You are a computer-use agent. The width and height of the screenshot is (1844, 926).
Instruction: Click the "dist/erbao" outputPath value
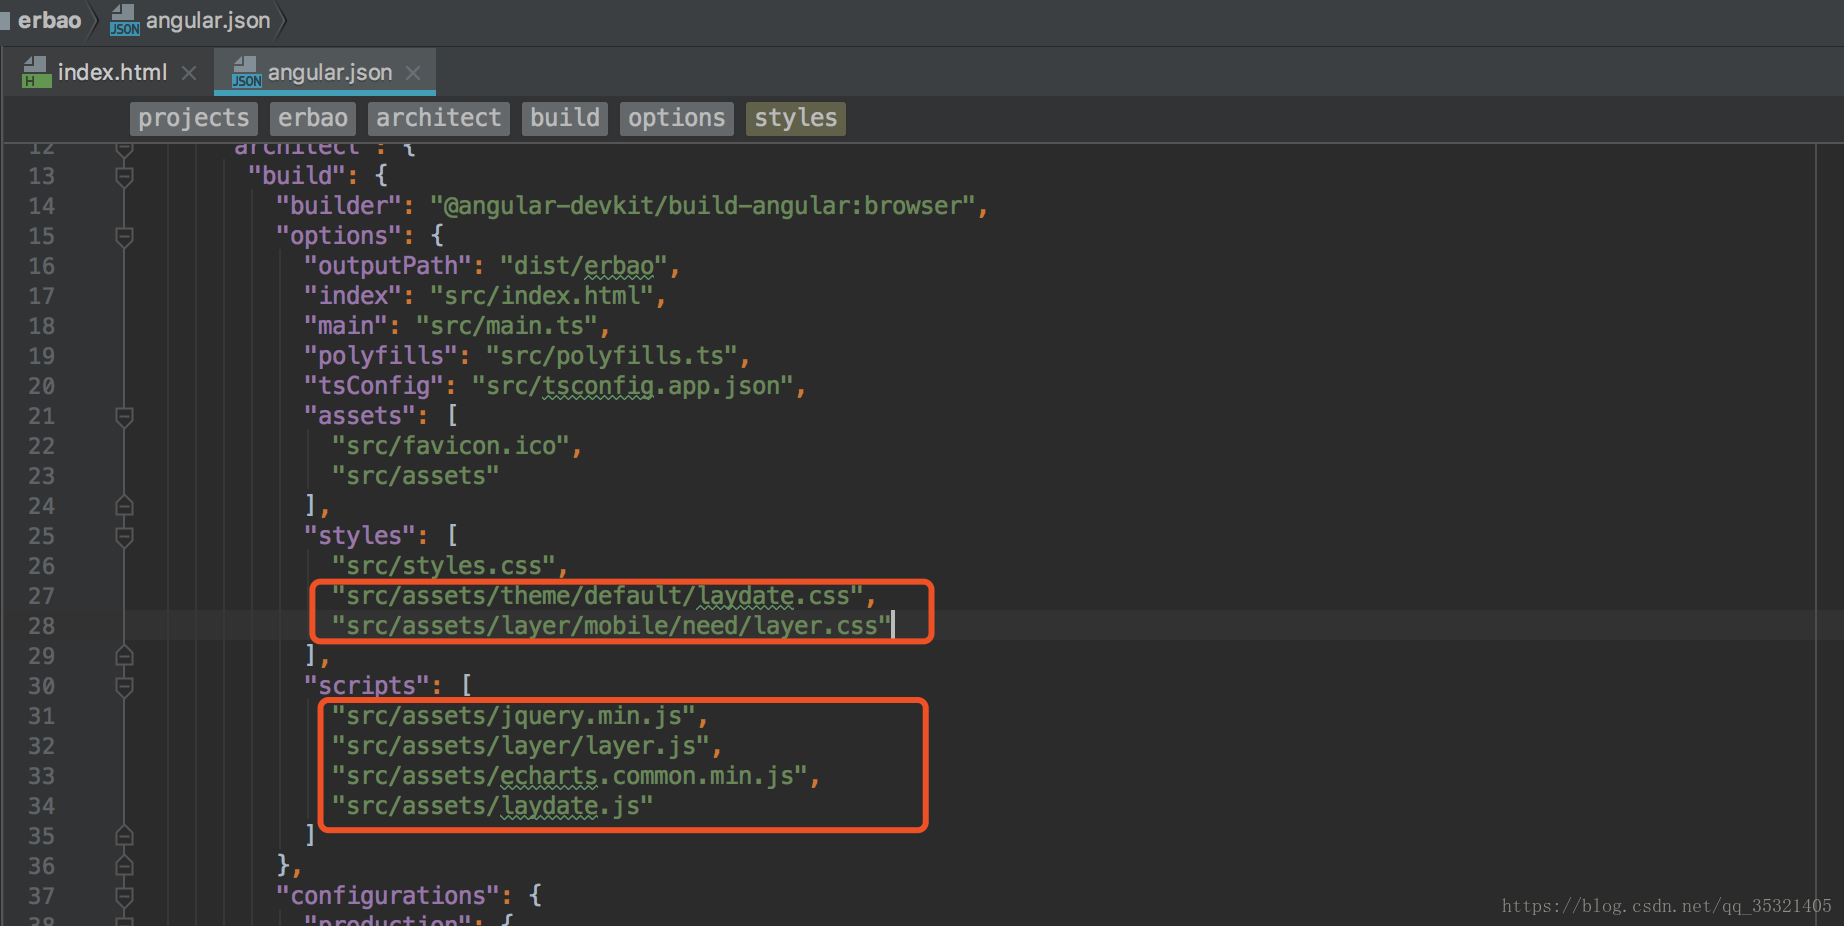pos(583,266)
